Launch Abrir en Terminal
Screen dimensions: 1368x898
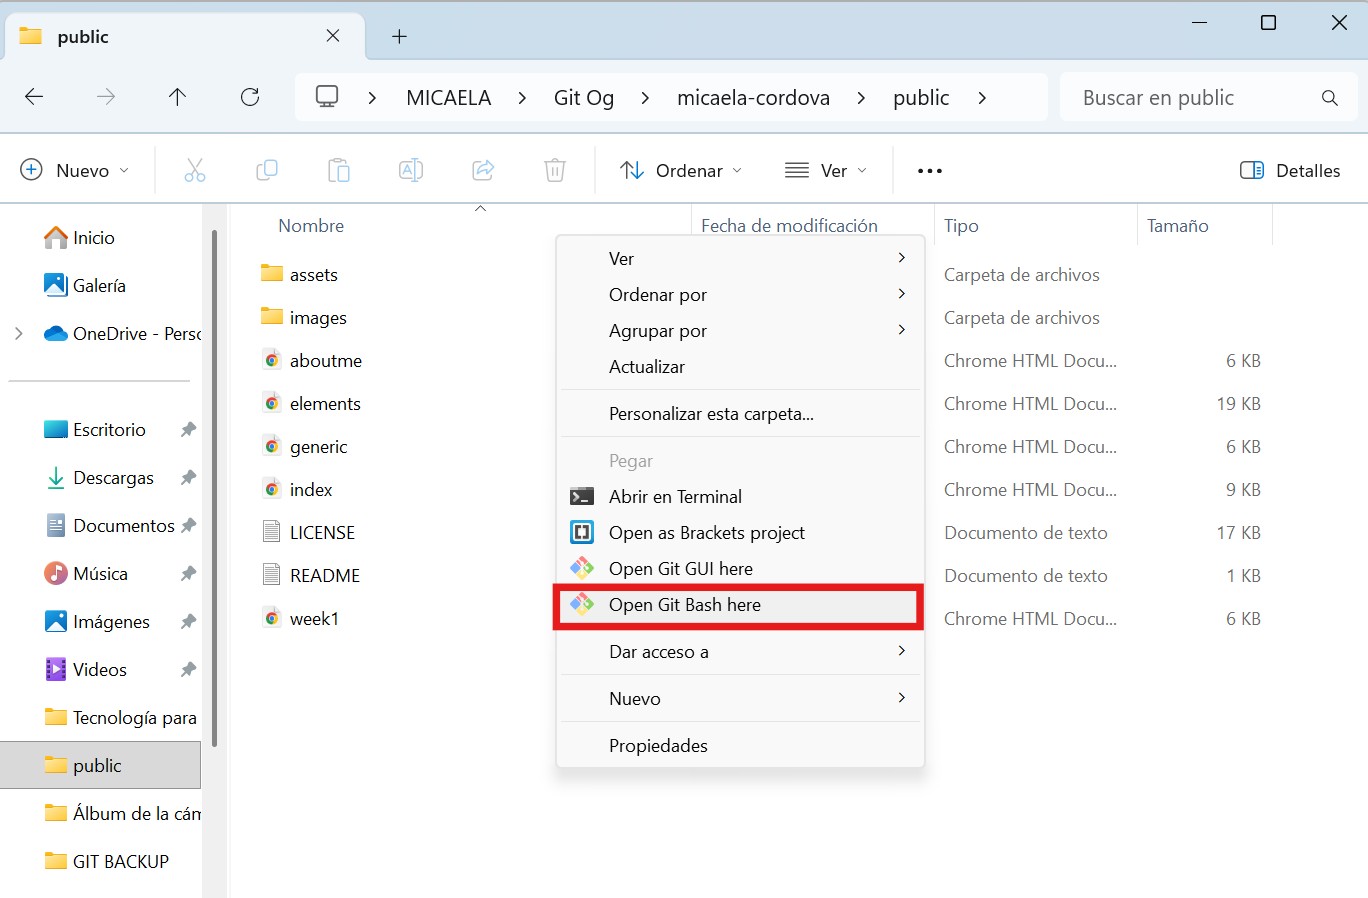[x=675, y=496]
